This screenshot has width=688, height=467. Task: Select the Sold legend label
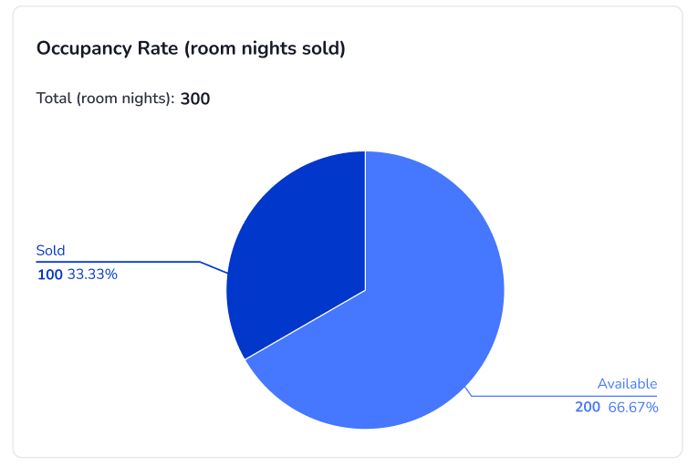click(x=50, y=251)
